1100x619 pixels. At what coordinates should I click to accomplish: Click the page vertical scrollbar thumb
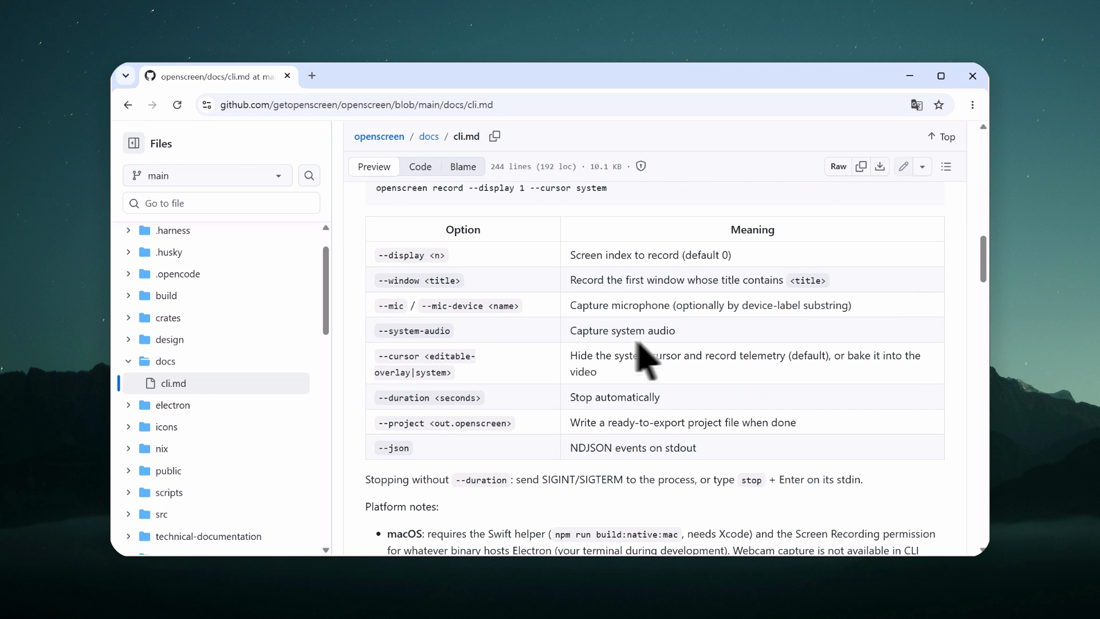click(983, 259)
